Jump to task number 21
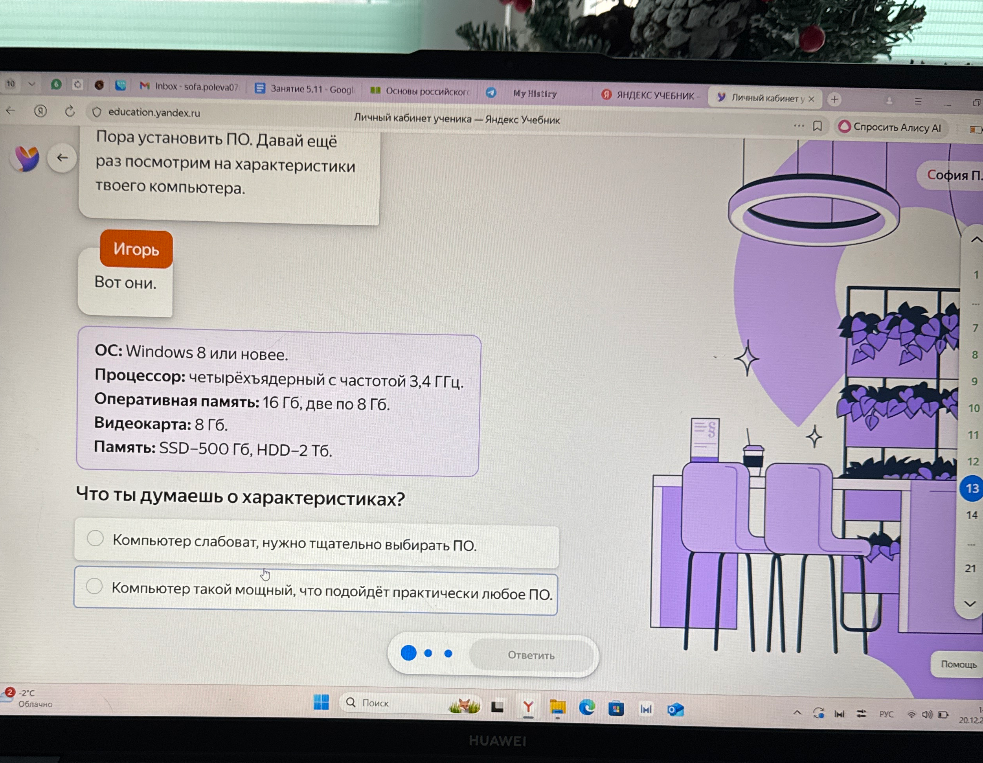This screenshot has height=763, width=983. tap(970, 568)
